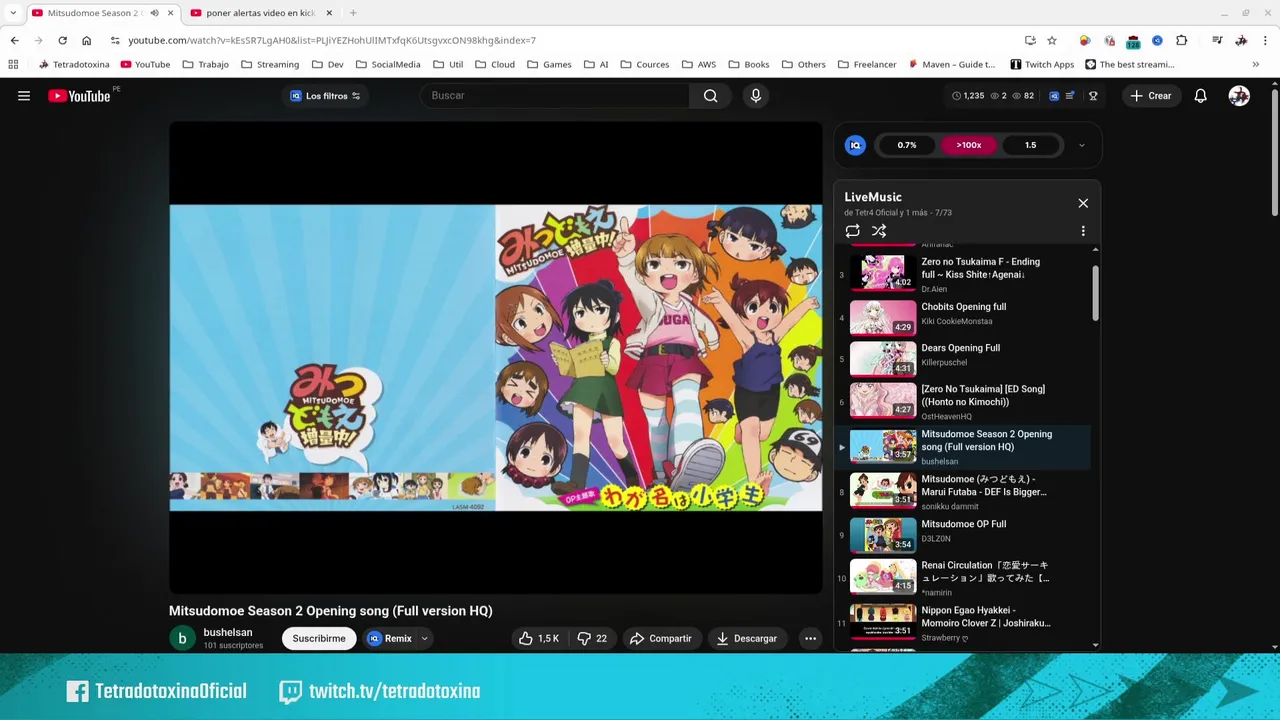Click the Suscribirme button
Image resolution: width=1280 pixels, height=720 pixels.
coord(319,638)
